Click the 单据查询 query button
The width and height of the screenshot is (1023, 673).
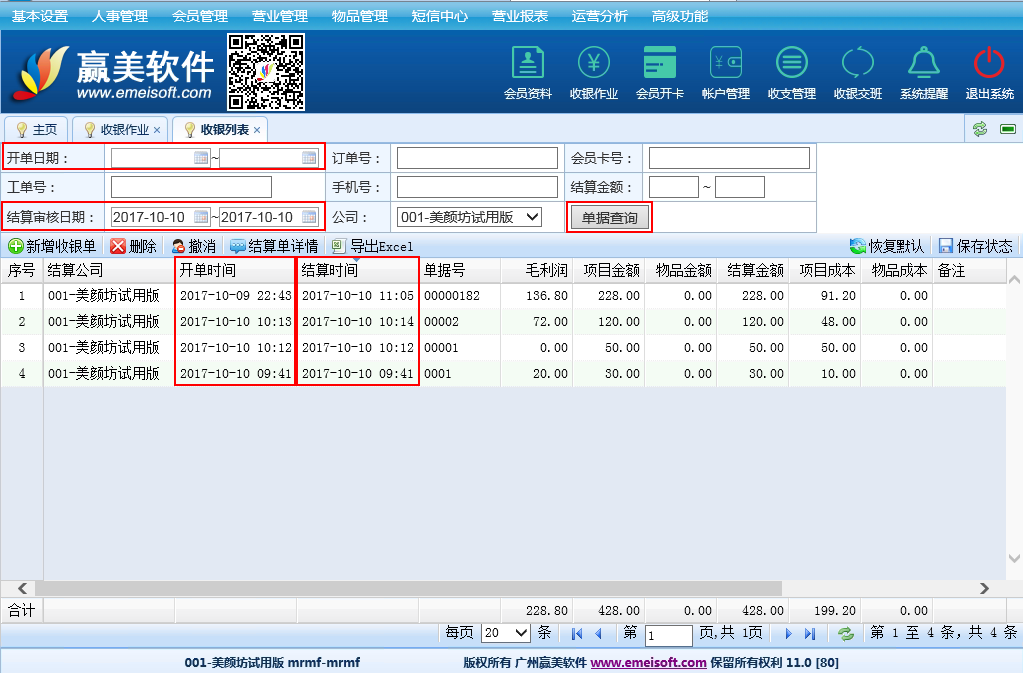(610, 217)
